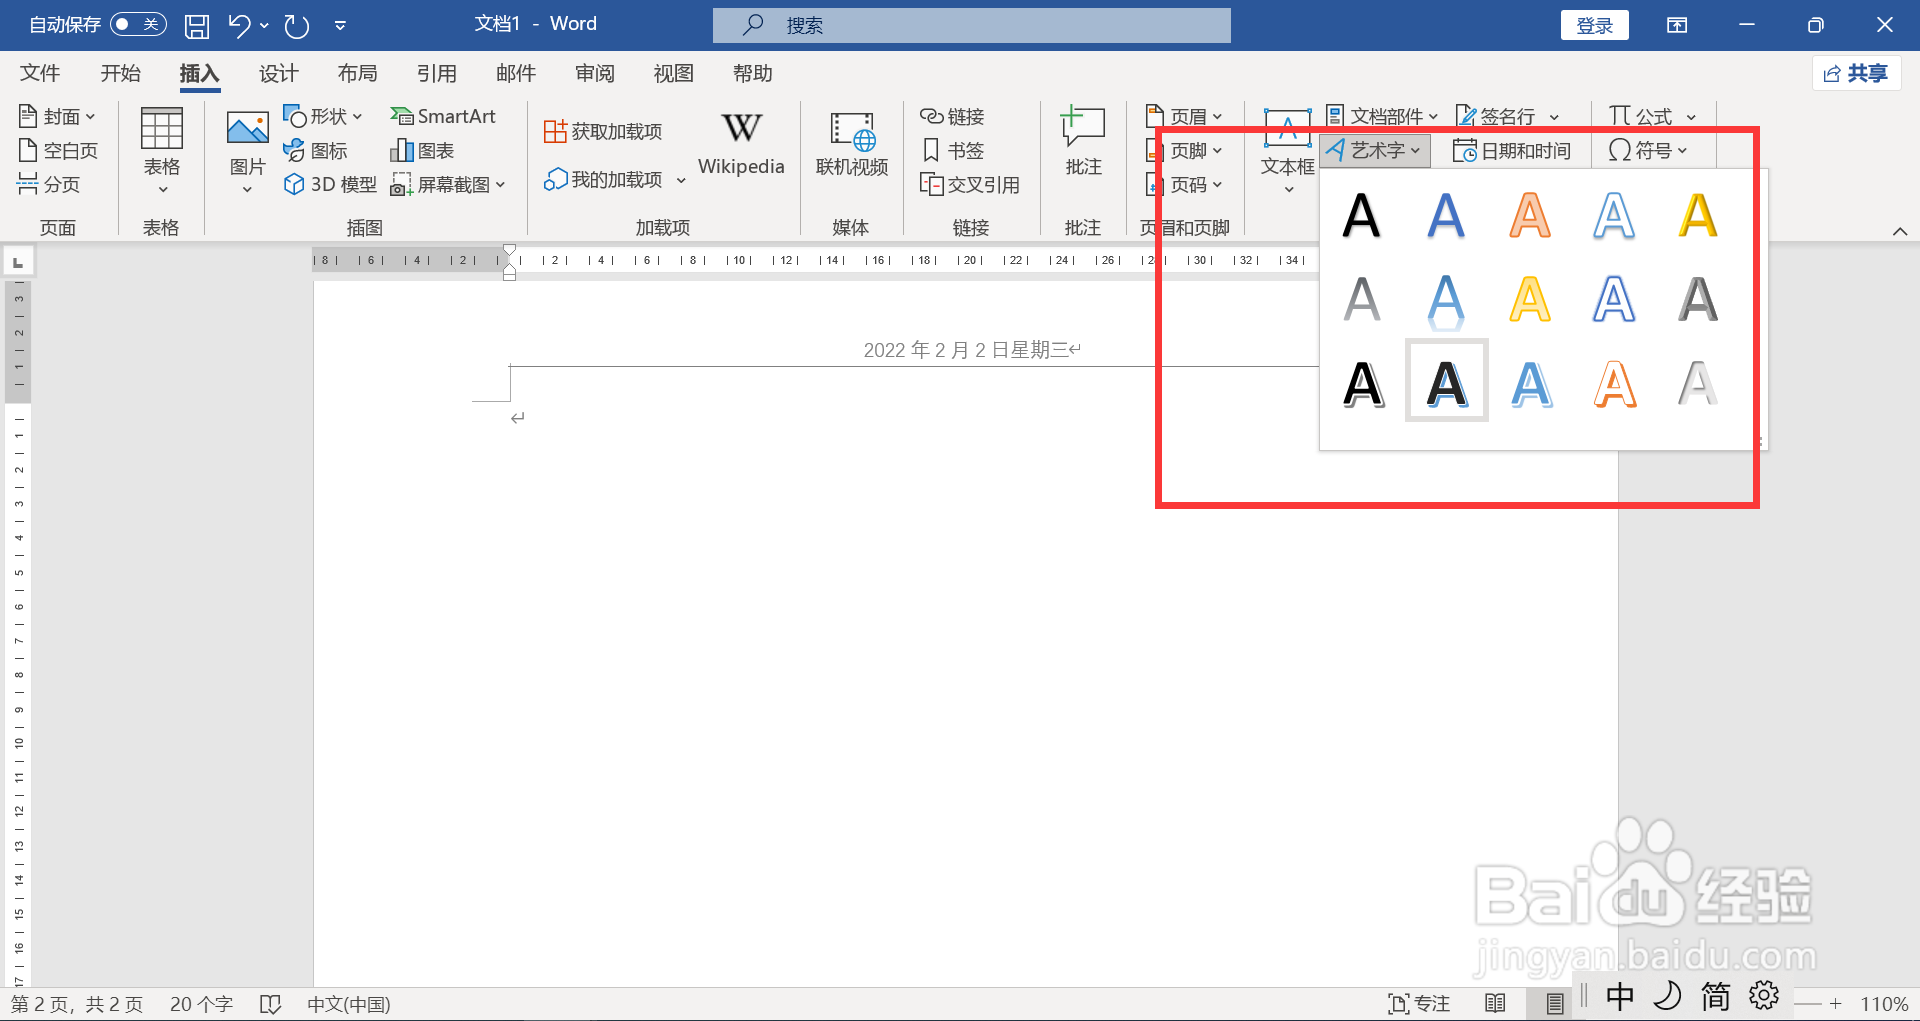Choose the orange fill WordArt style in the first row
The height and width of the screenshot is (1021, 1920).
[1530, 215]
